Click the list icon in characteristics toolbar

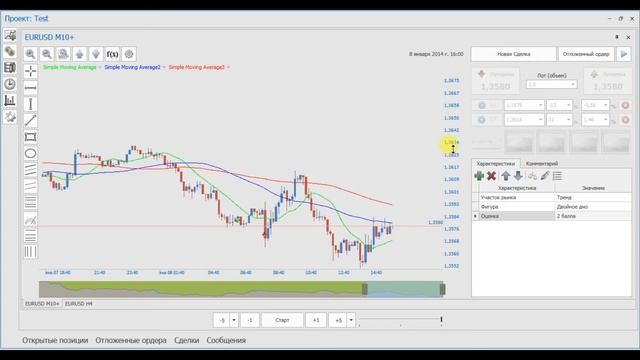coord(557,176)
